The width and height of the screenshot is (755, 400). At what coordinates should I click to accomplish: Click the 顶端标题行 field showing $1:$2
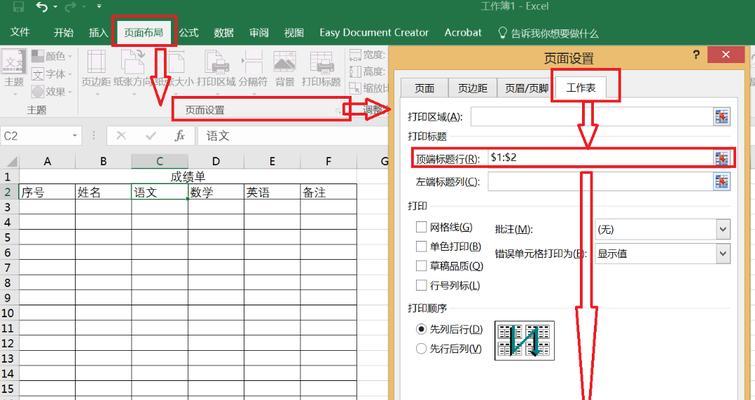[x=600, y=157]
